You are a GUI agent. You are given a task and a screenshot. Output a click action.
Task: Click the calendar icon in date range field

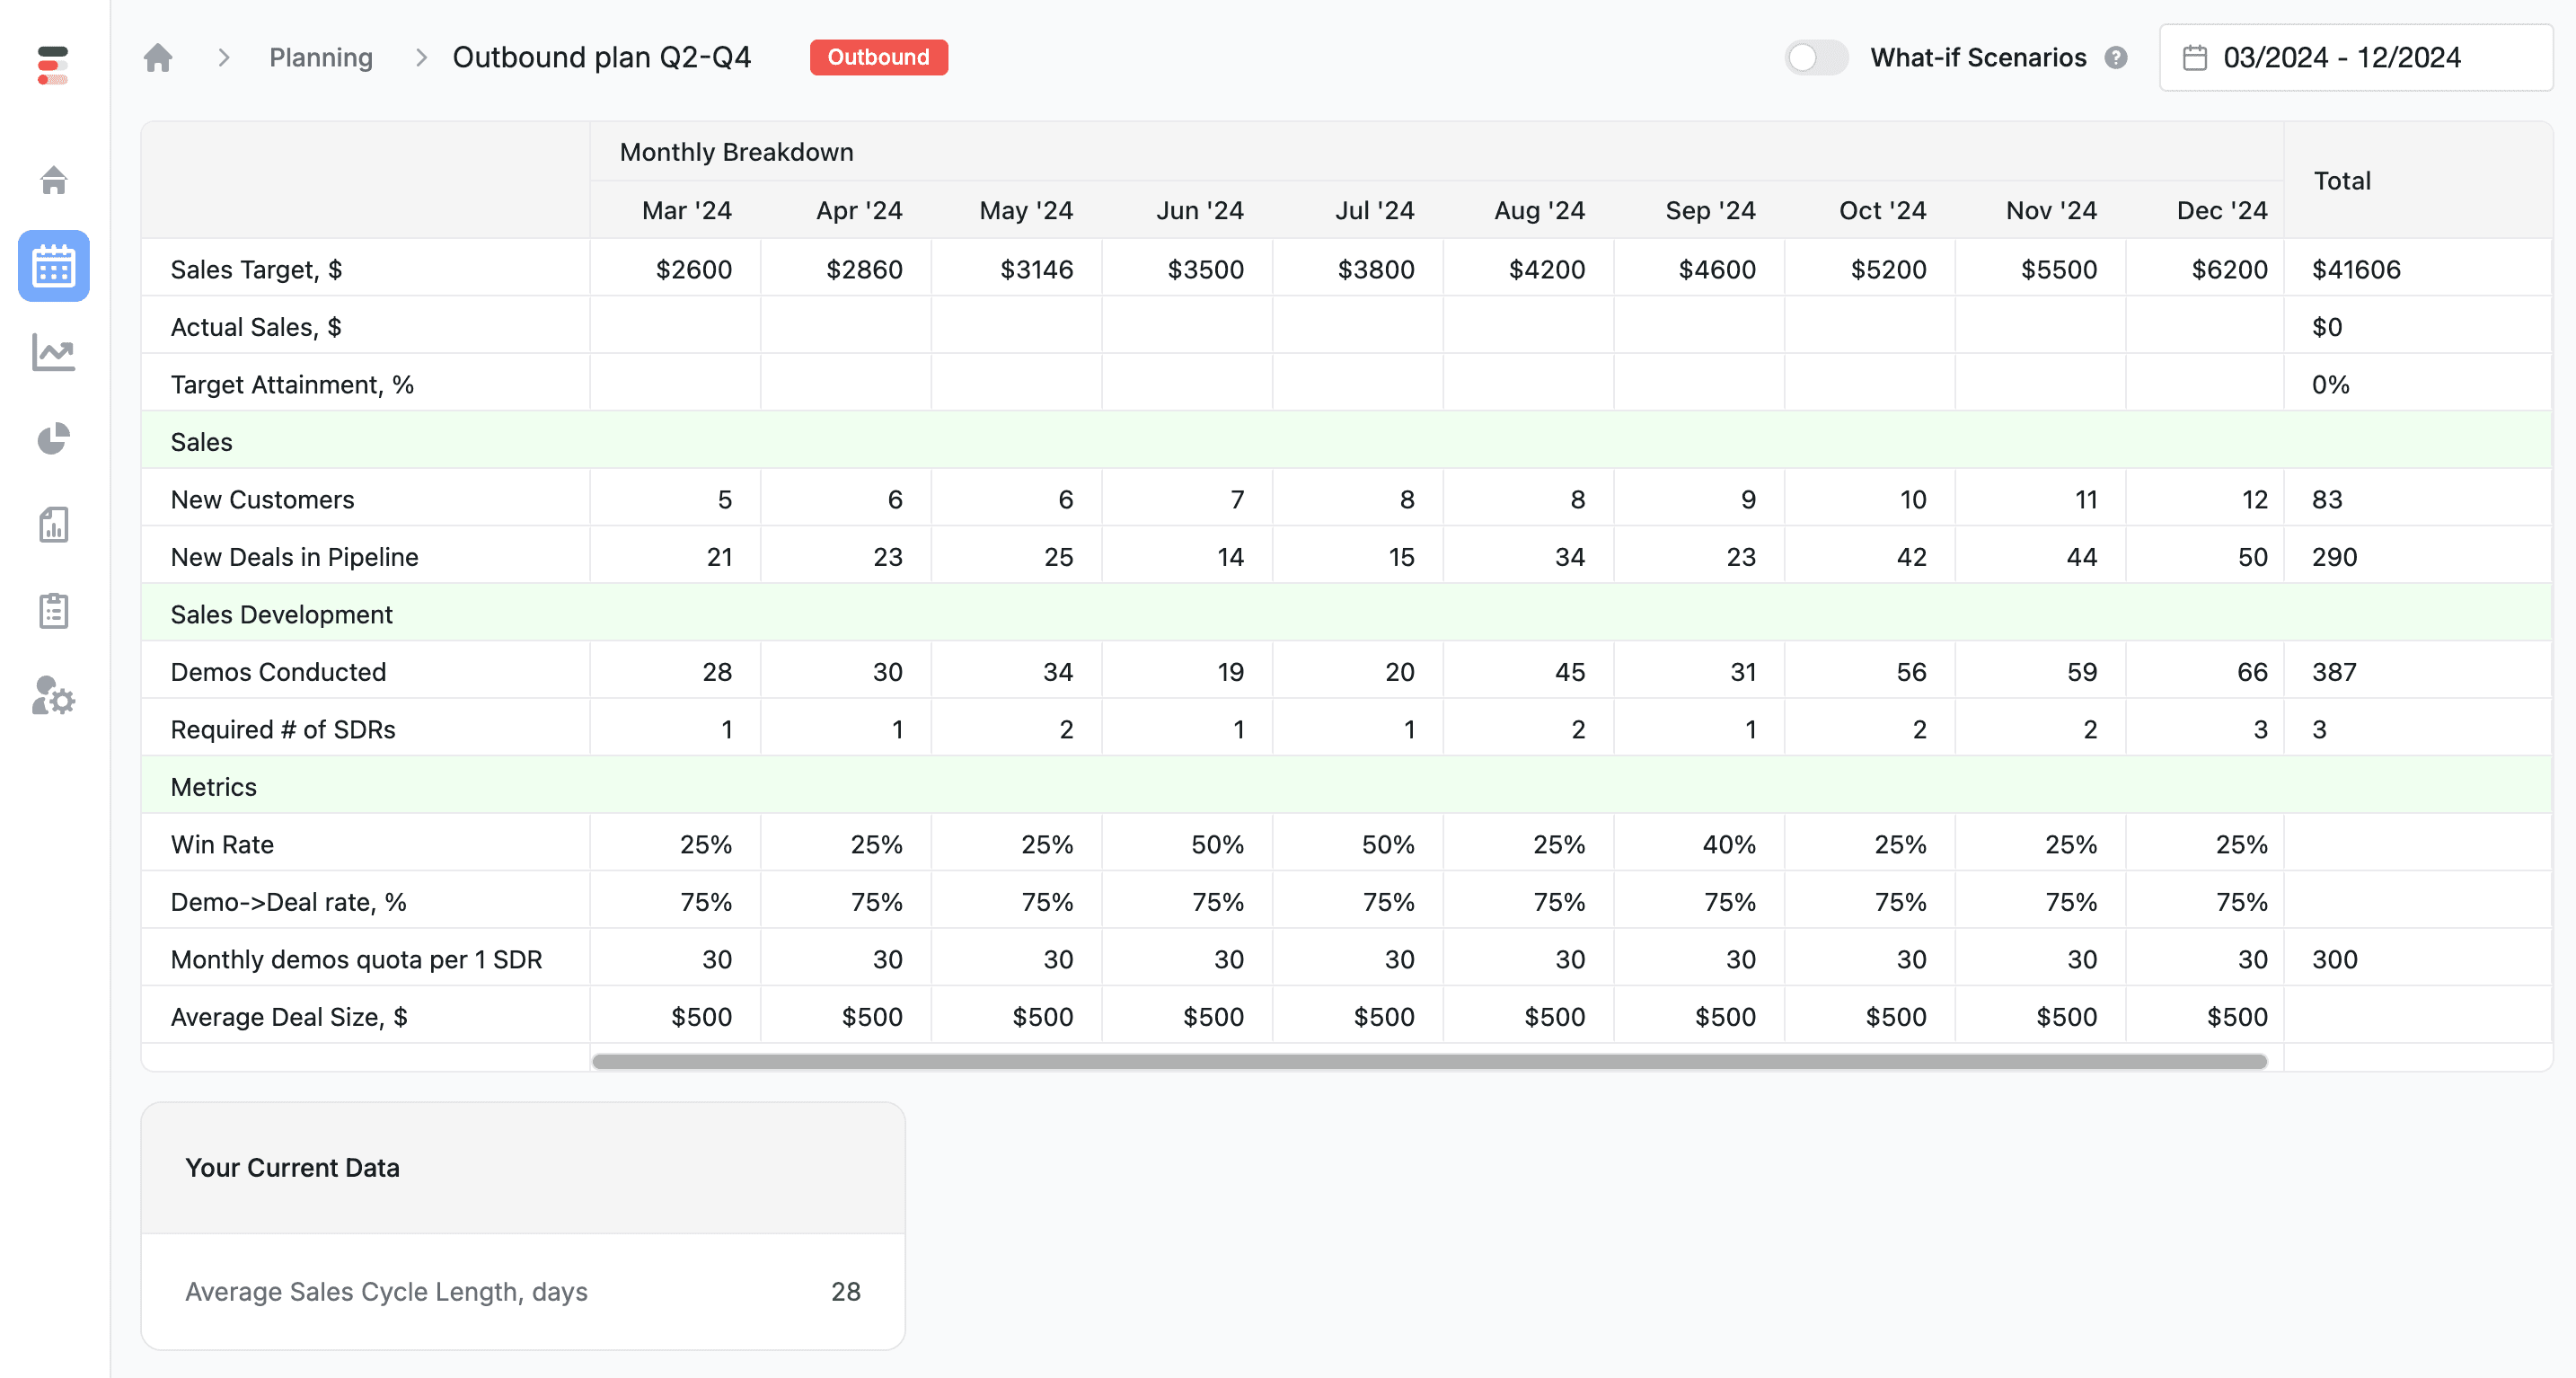[2194, 58]
